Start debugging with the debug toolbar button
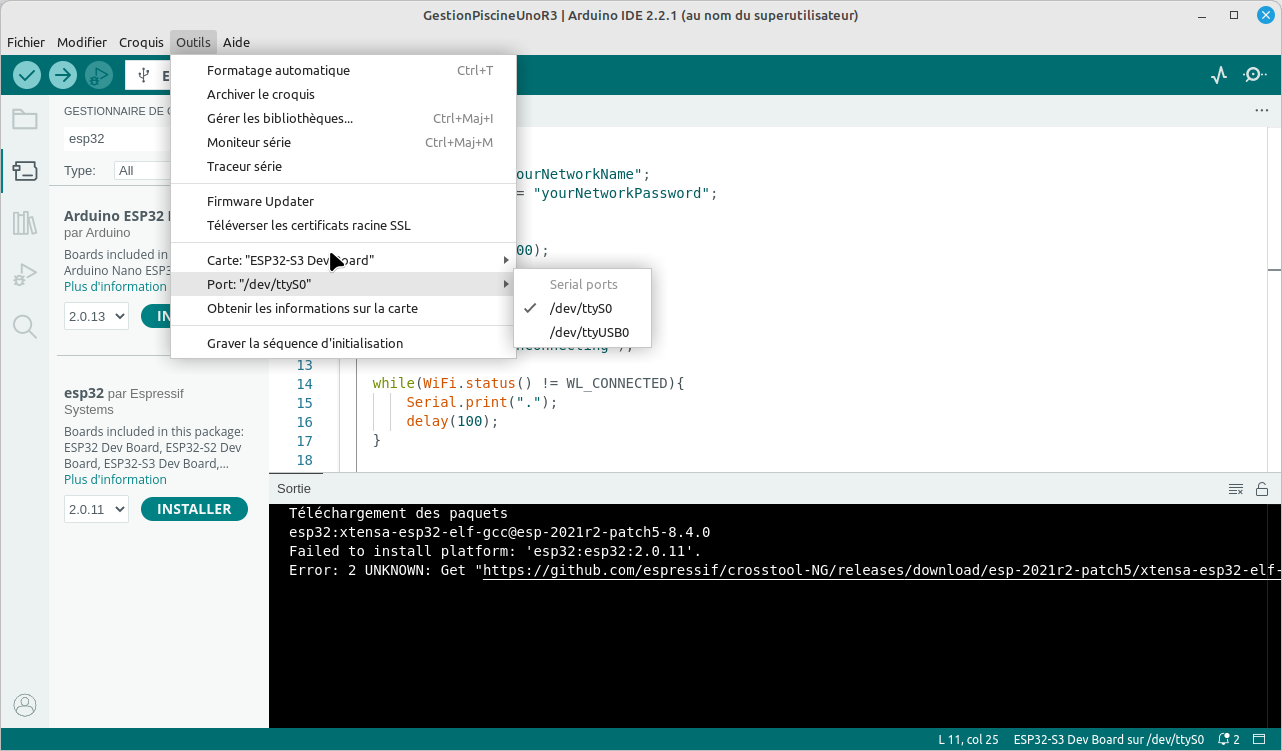 [98, 75]
